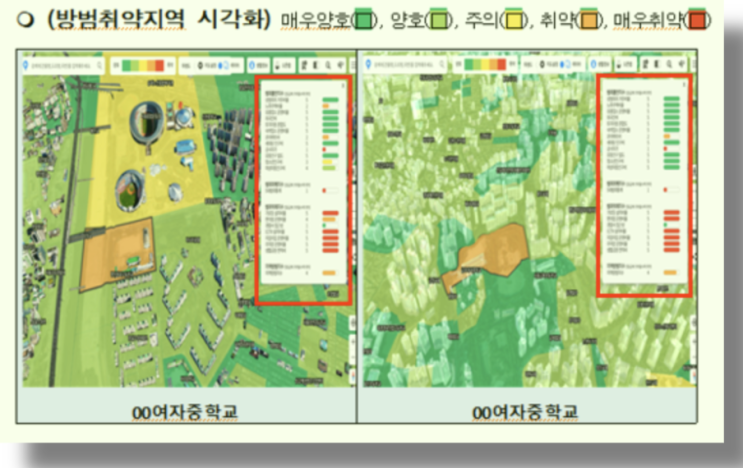Click the magnifier search icon in right map
The image size is (743, 468).
point(441,64)
